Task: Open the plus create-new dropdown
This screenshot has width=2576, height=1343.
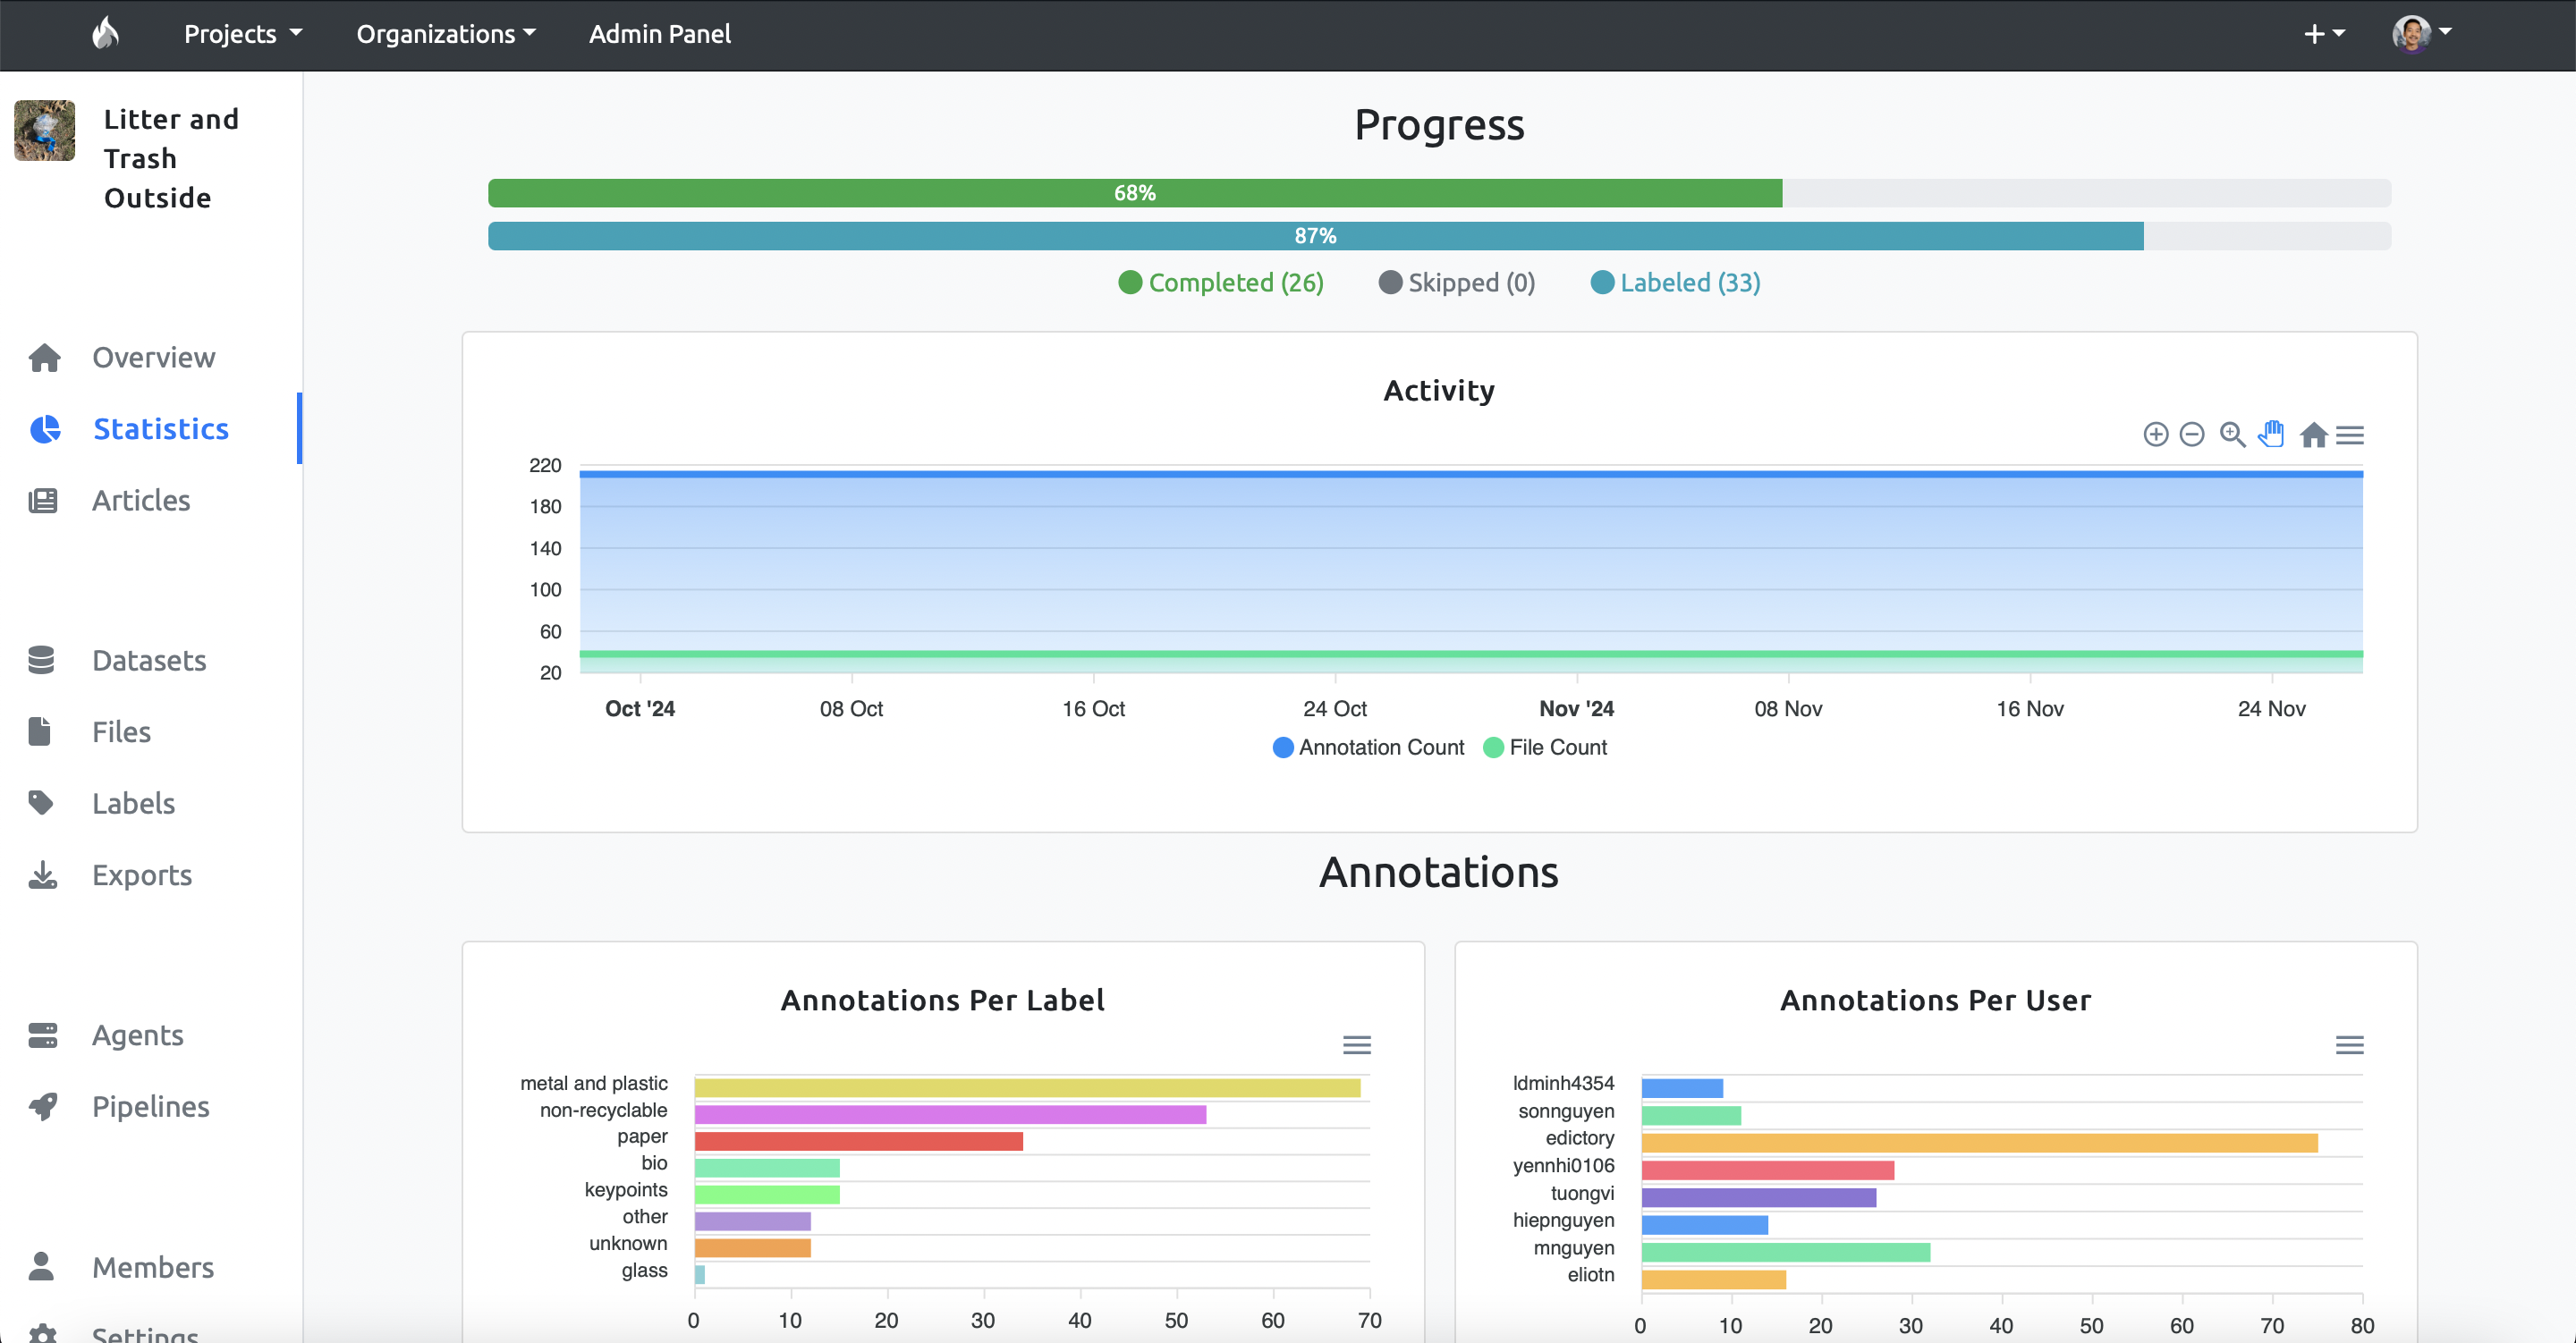Action: [x=2325, y=34]
